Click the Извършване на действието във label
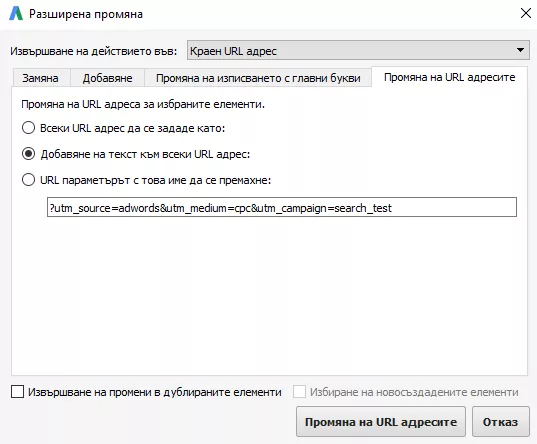The width and height of the screenshot is (537, 444). [x=93, y=51]
